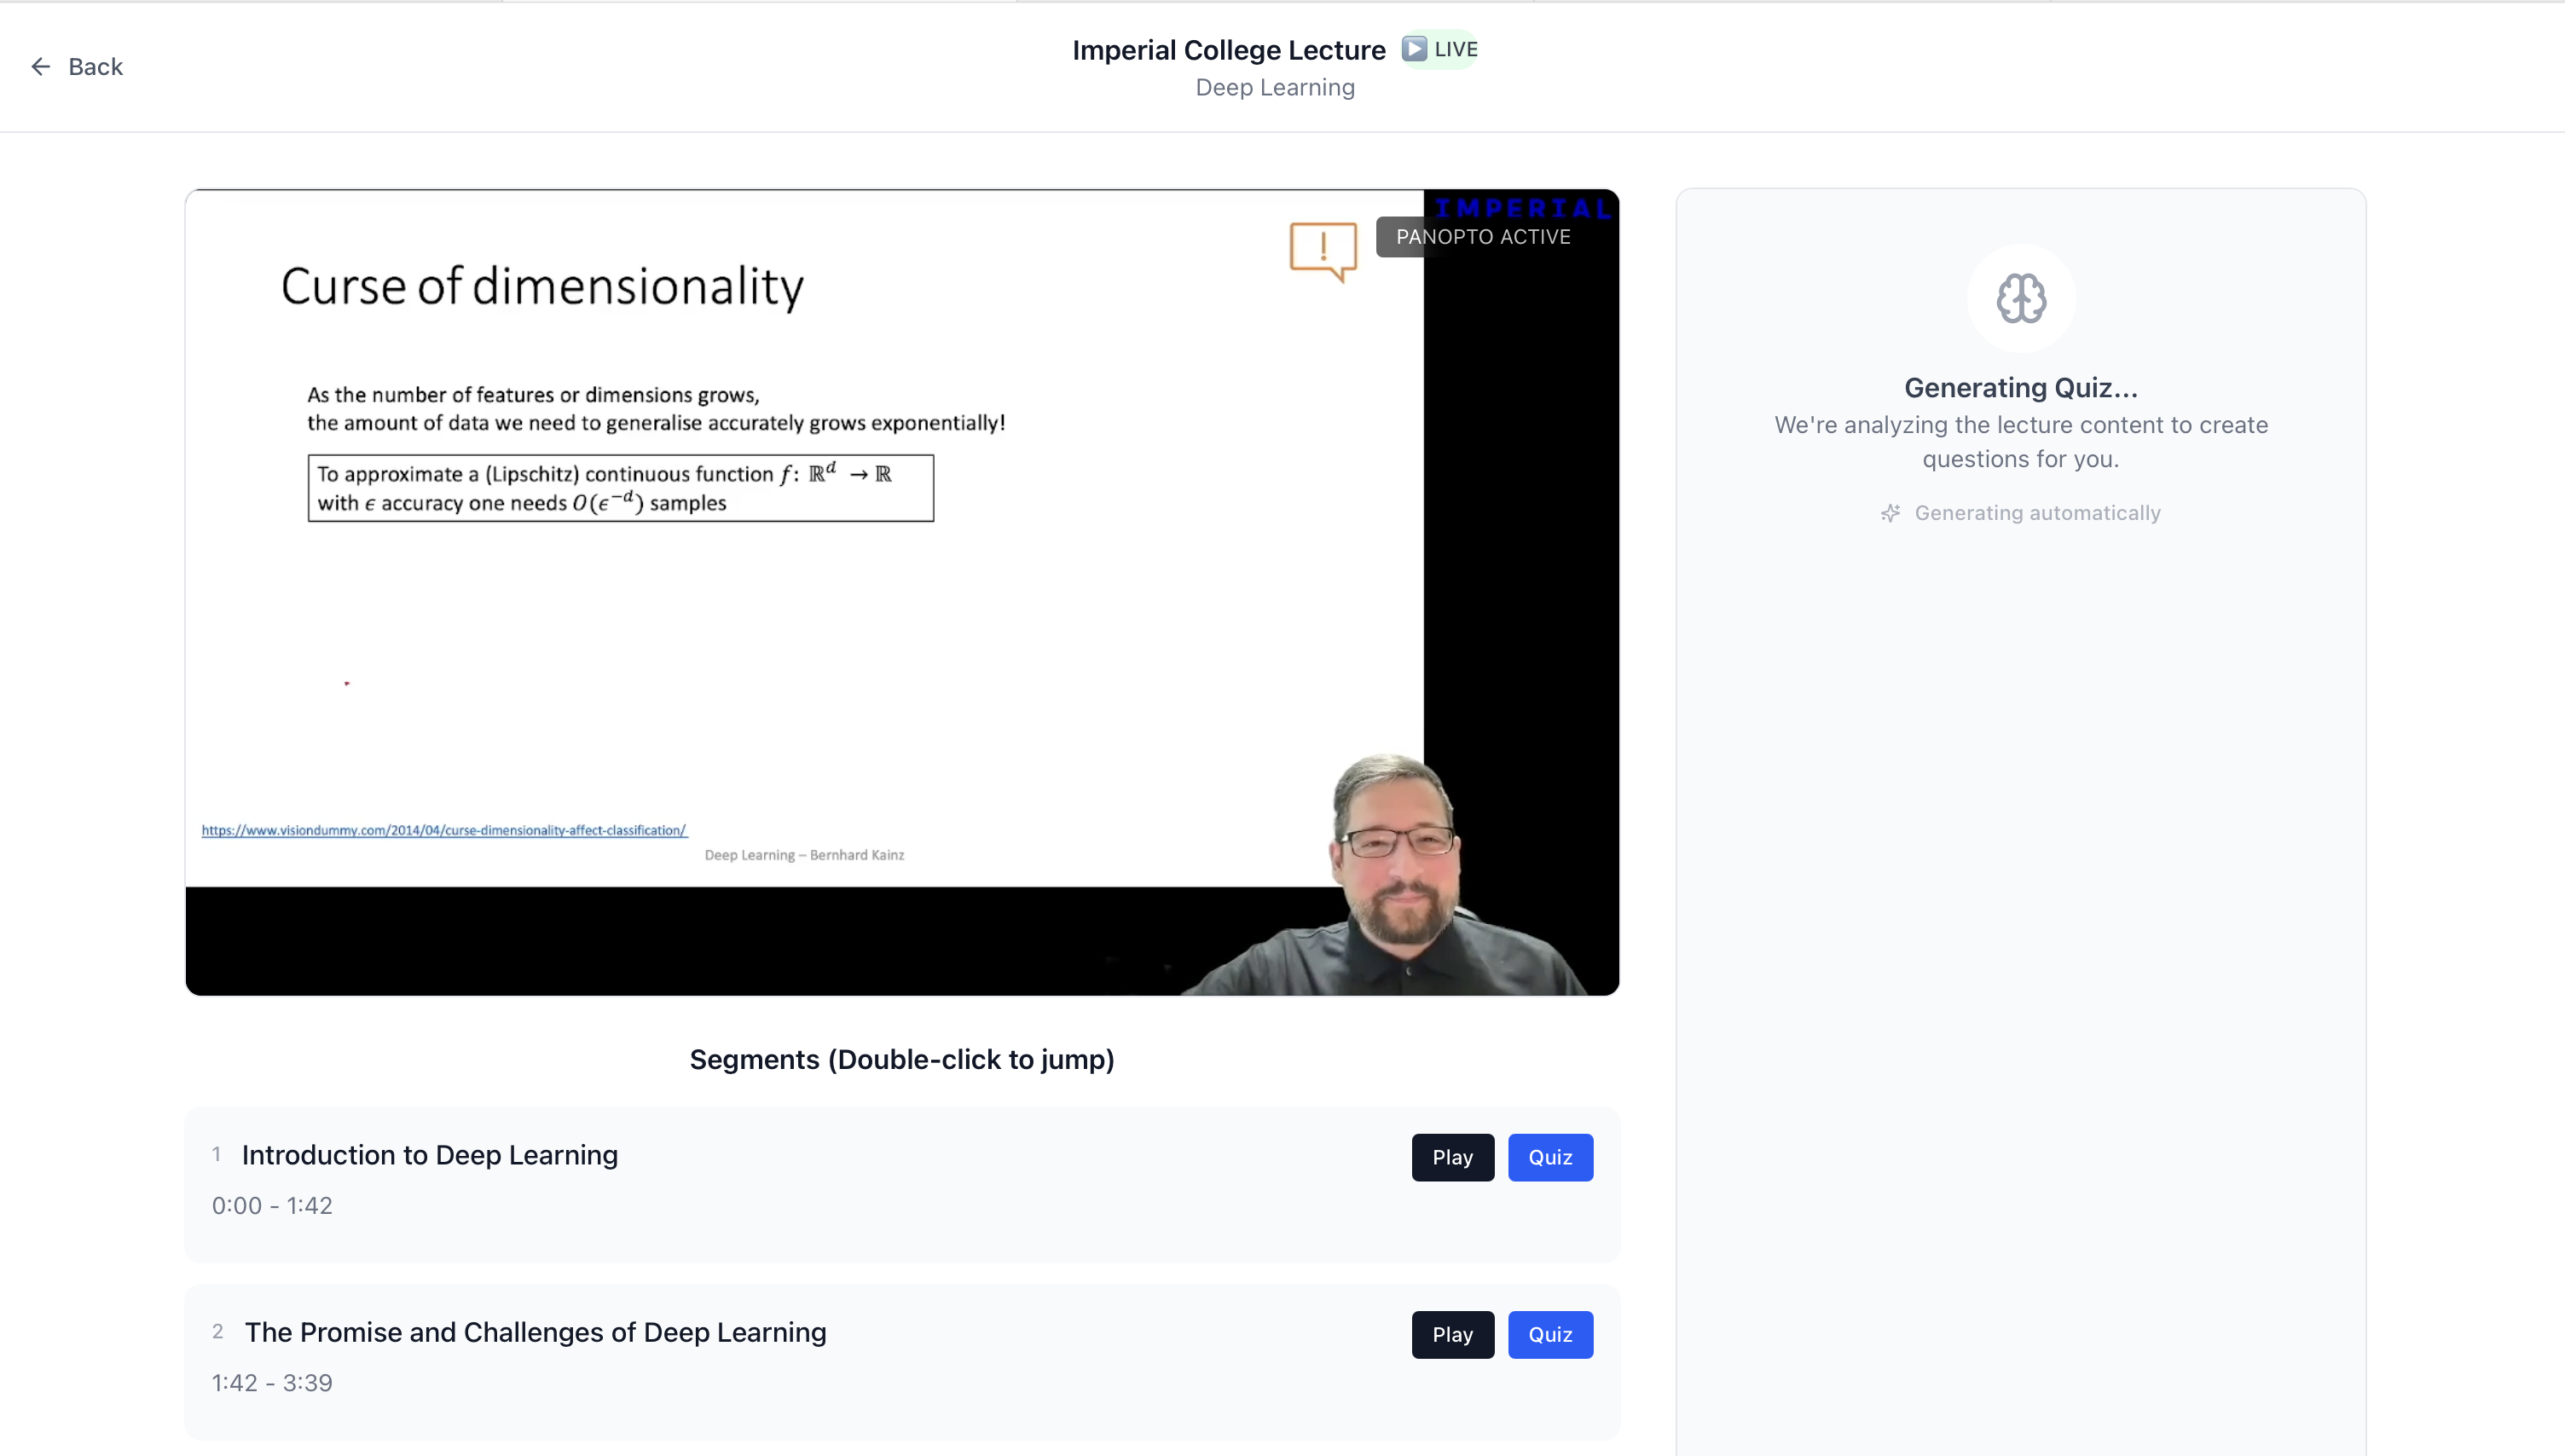The image size is (2565, 1456).
Task: Play the Introduction to Deep Learning segment
Action: (1452, 1157)
